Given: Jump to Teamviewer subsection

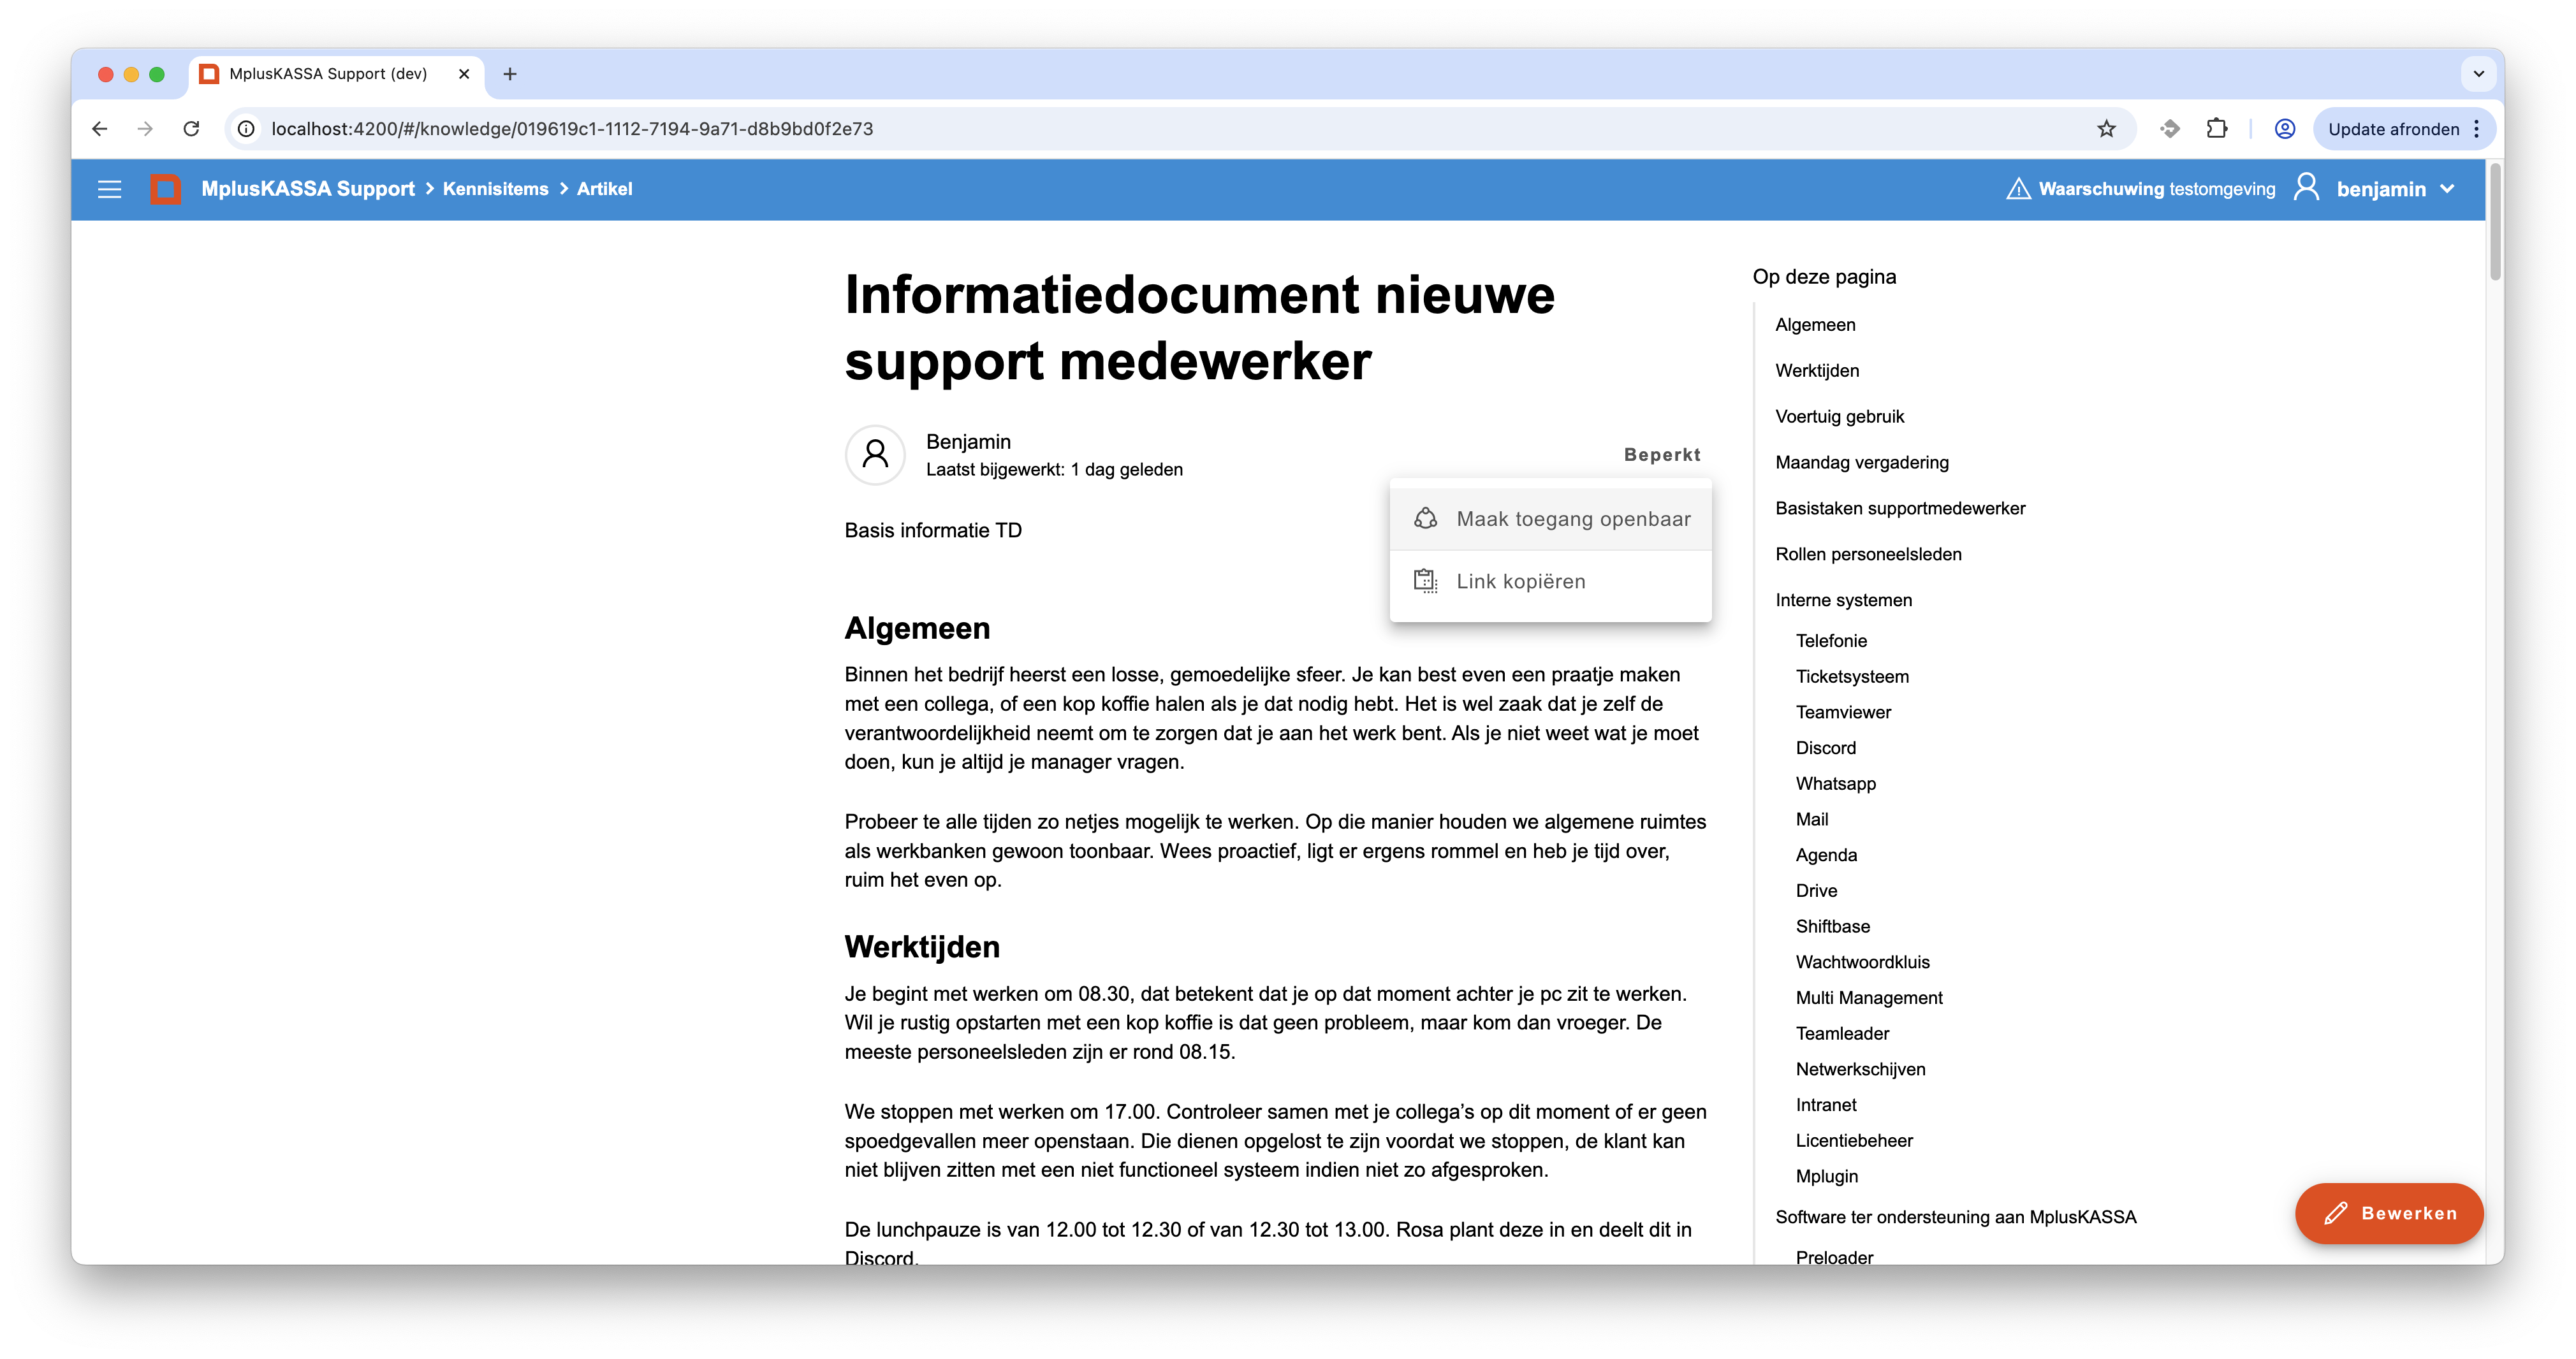Looking at the screenshot, I should [x=1843, y=713].
